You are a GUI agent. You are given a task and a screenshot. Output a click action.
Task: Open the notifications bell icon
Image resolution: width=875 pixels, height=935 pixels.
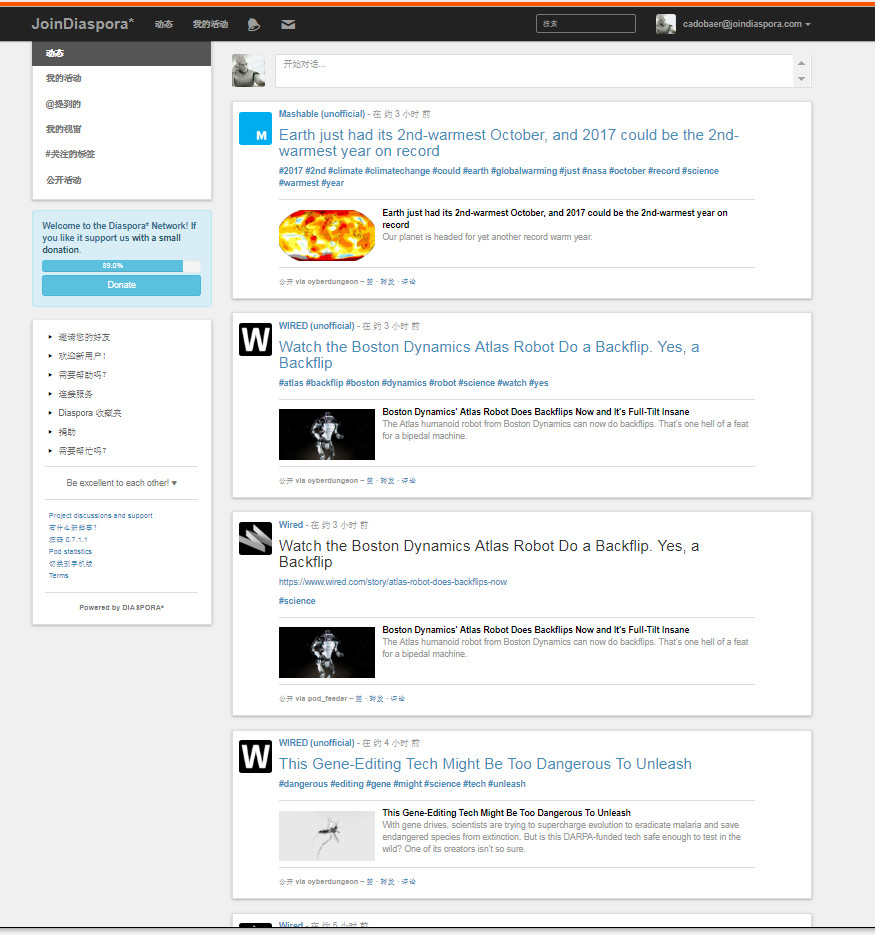(254, 24)
